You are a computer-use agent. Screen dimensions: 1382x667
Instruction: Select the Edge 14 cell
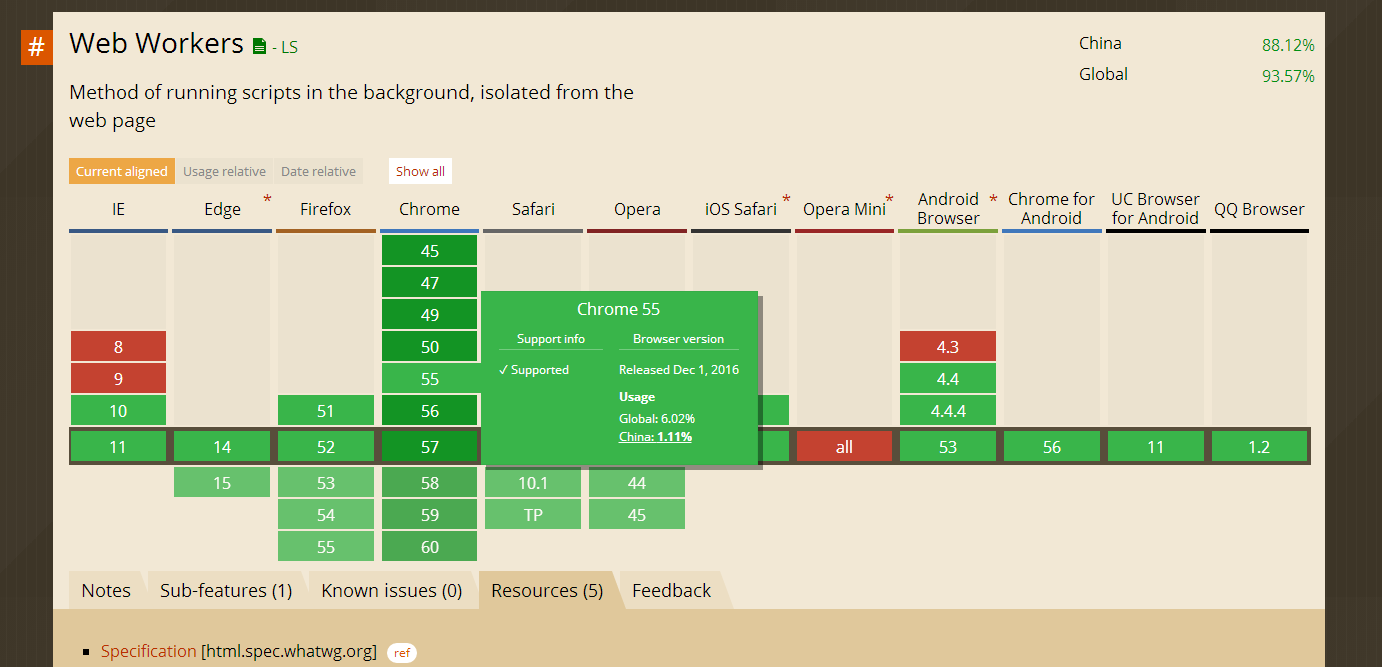222,447
